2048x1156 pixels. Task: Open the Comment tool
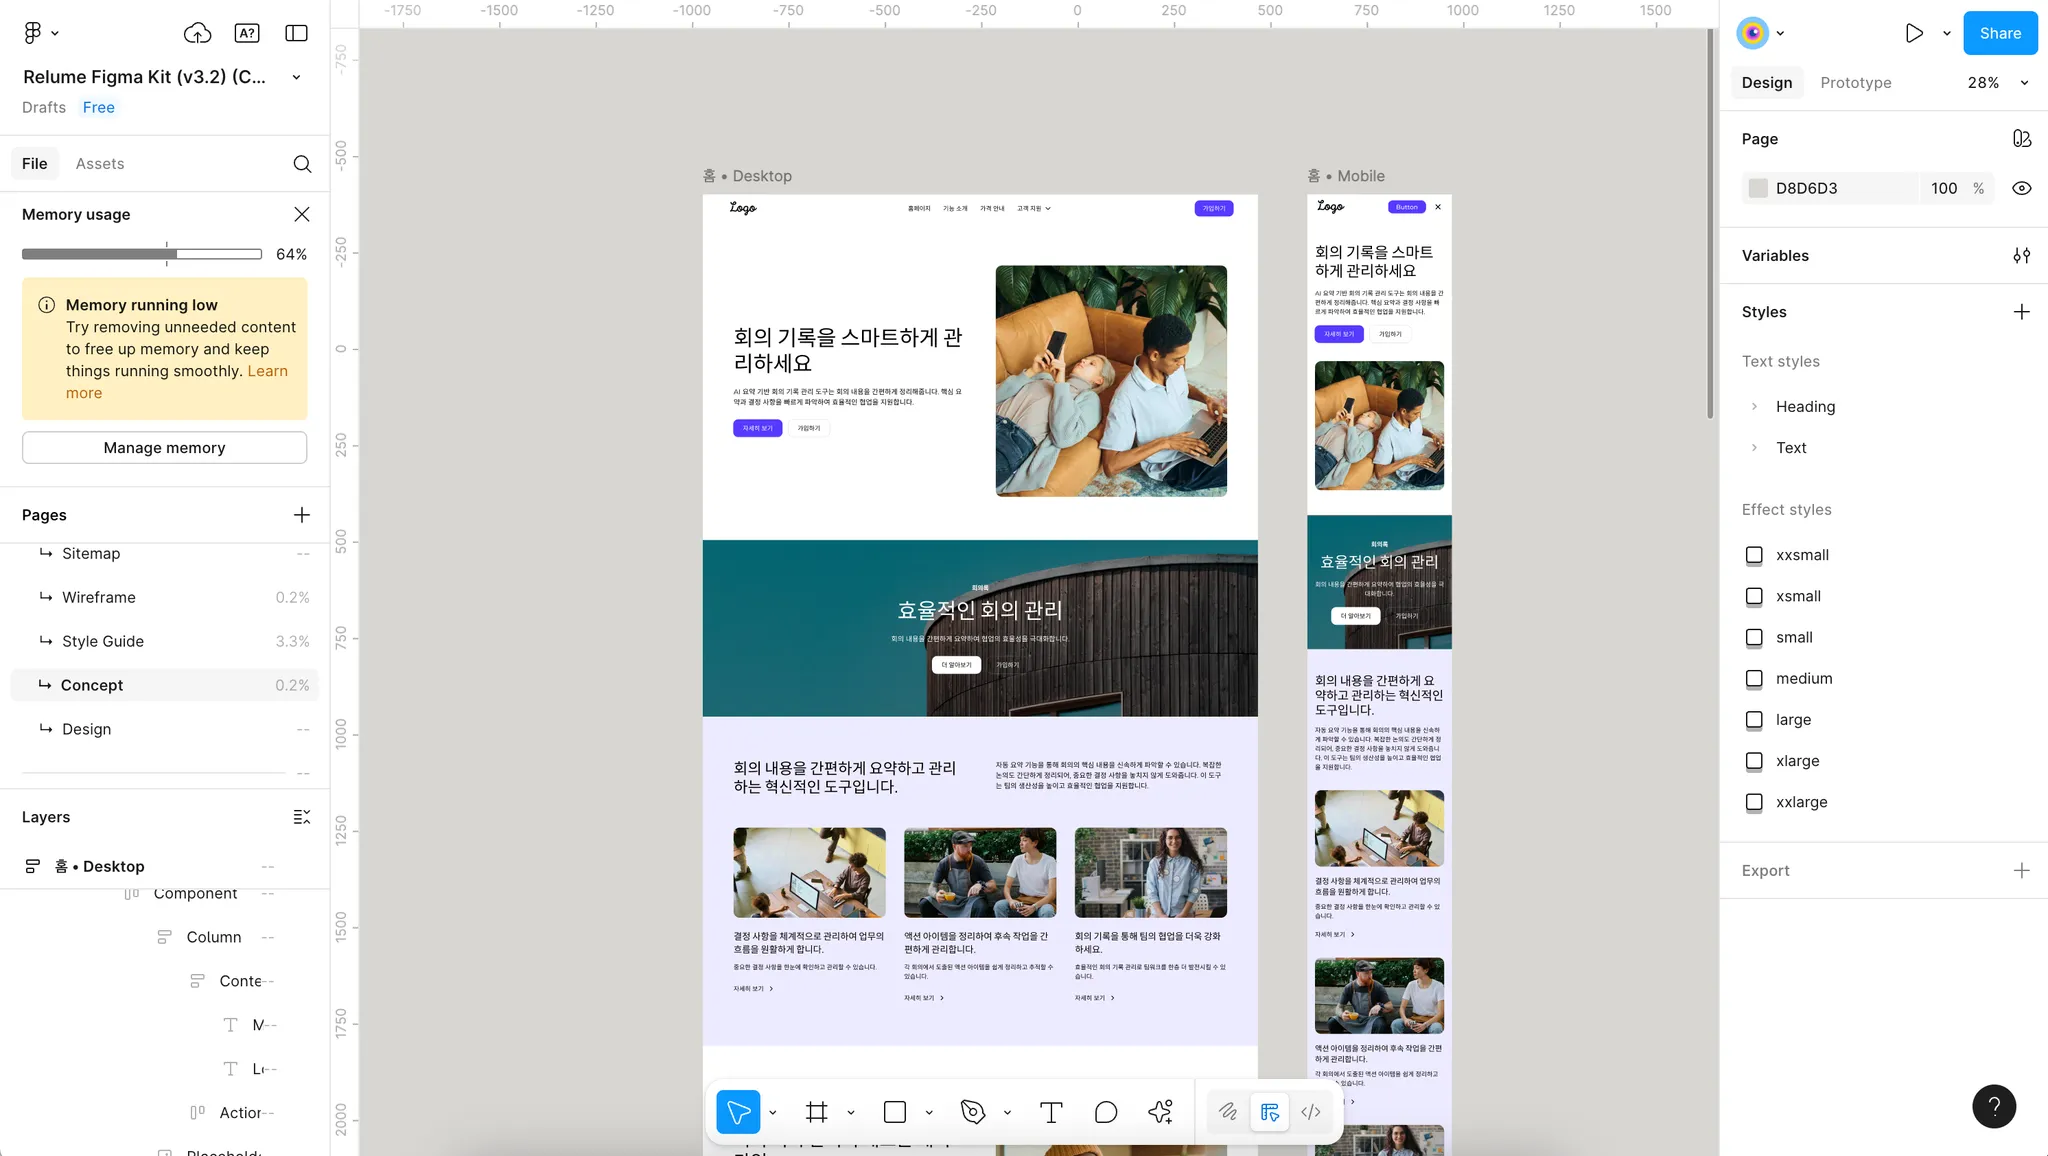click(1104, 1111)
